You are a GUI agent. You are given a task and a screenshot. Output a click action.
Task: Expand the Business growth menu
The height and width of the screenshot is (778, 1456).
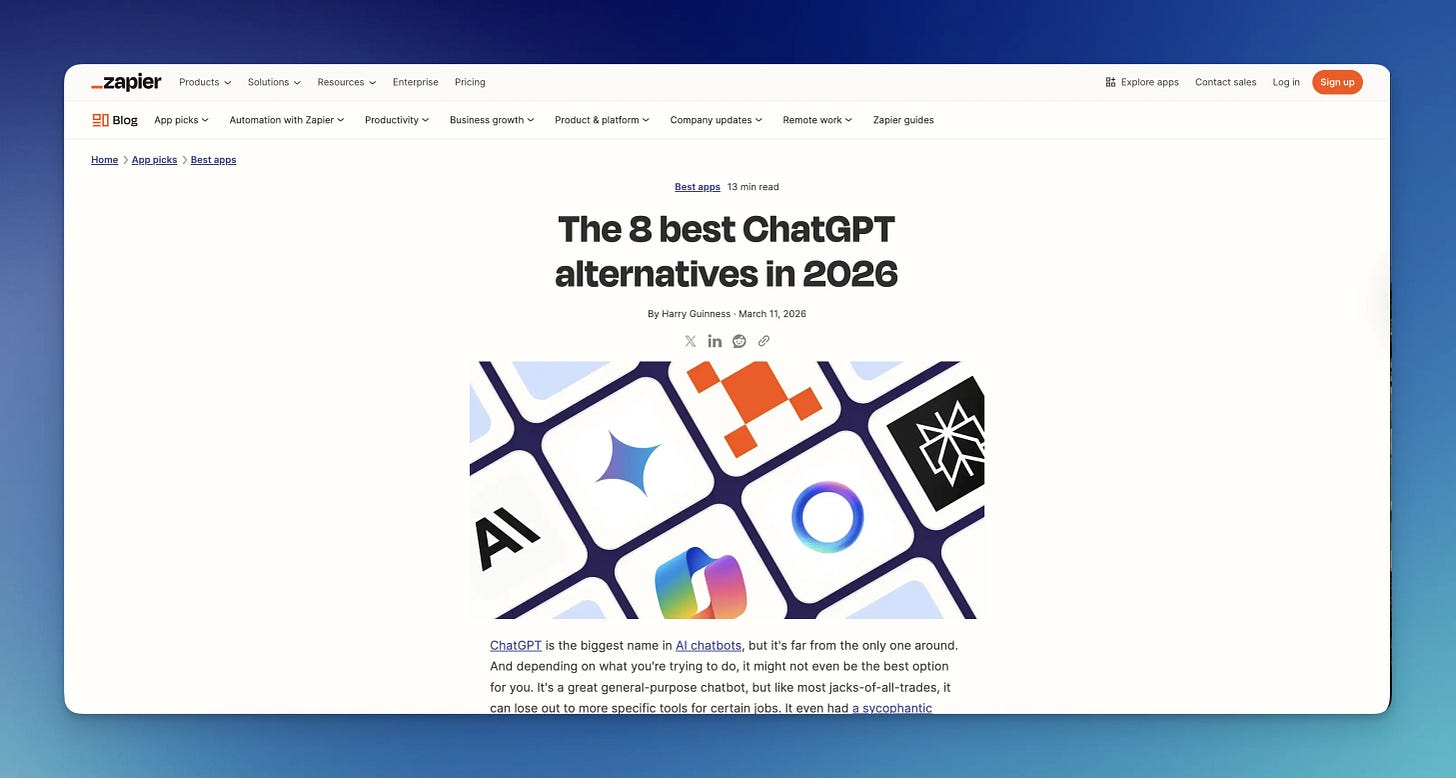click(492, 120)
